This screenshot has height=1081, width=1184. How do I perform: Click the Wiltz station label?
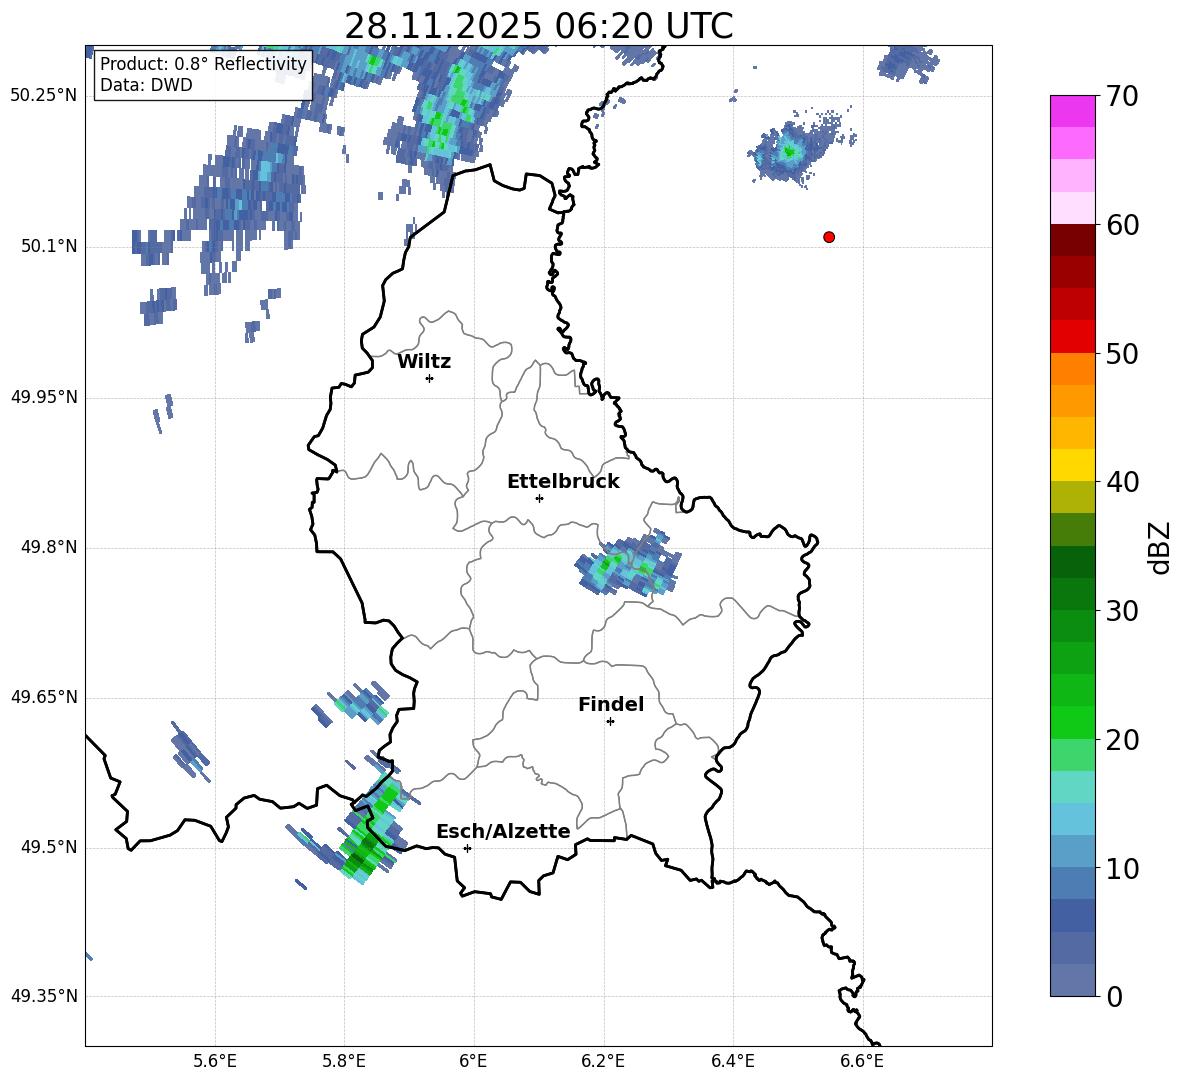pyautogui.click(x=424, y=362)
